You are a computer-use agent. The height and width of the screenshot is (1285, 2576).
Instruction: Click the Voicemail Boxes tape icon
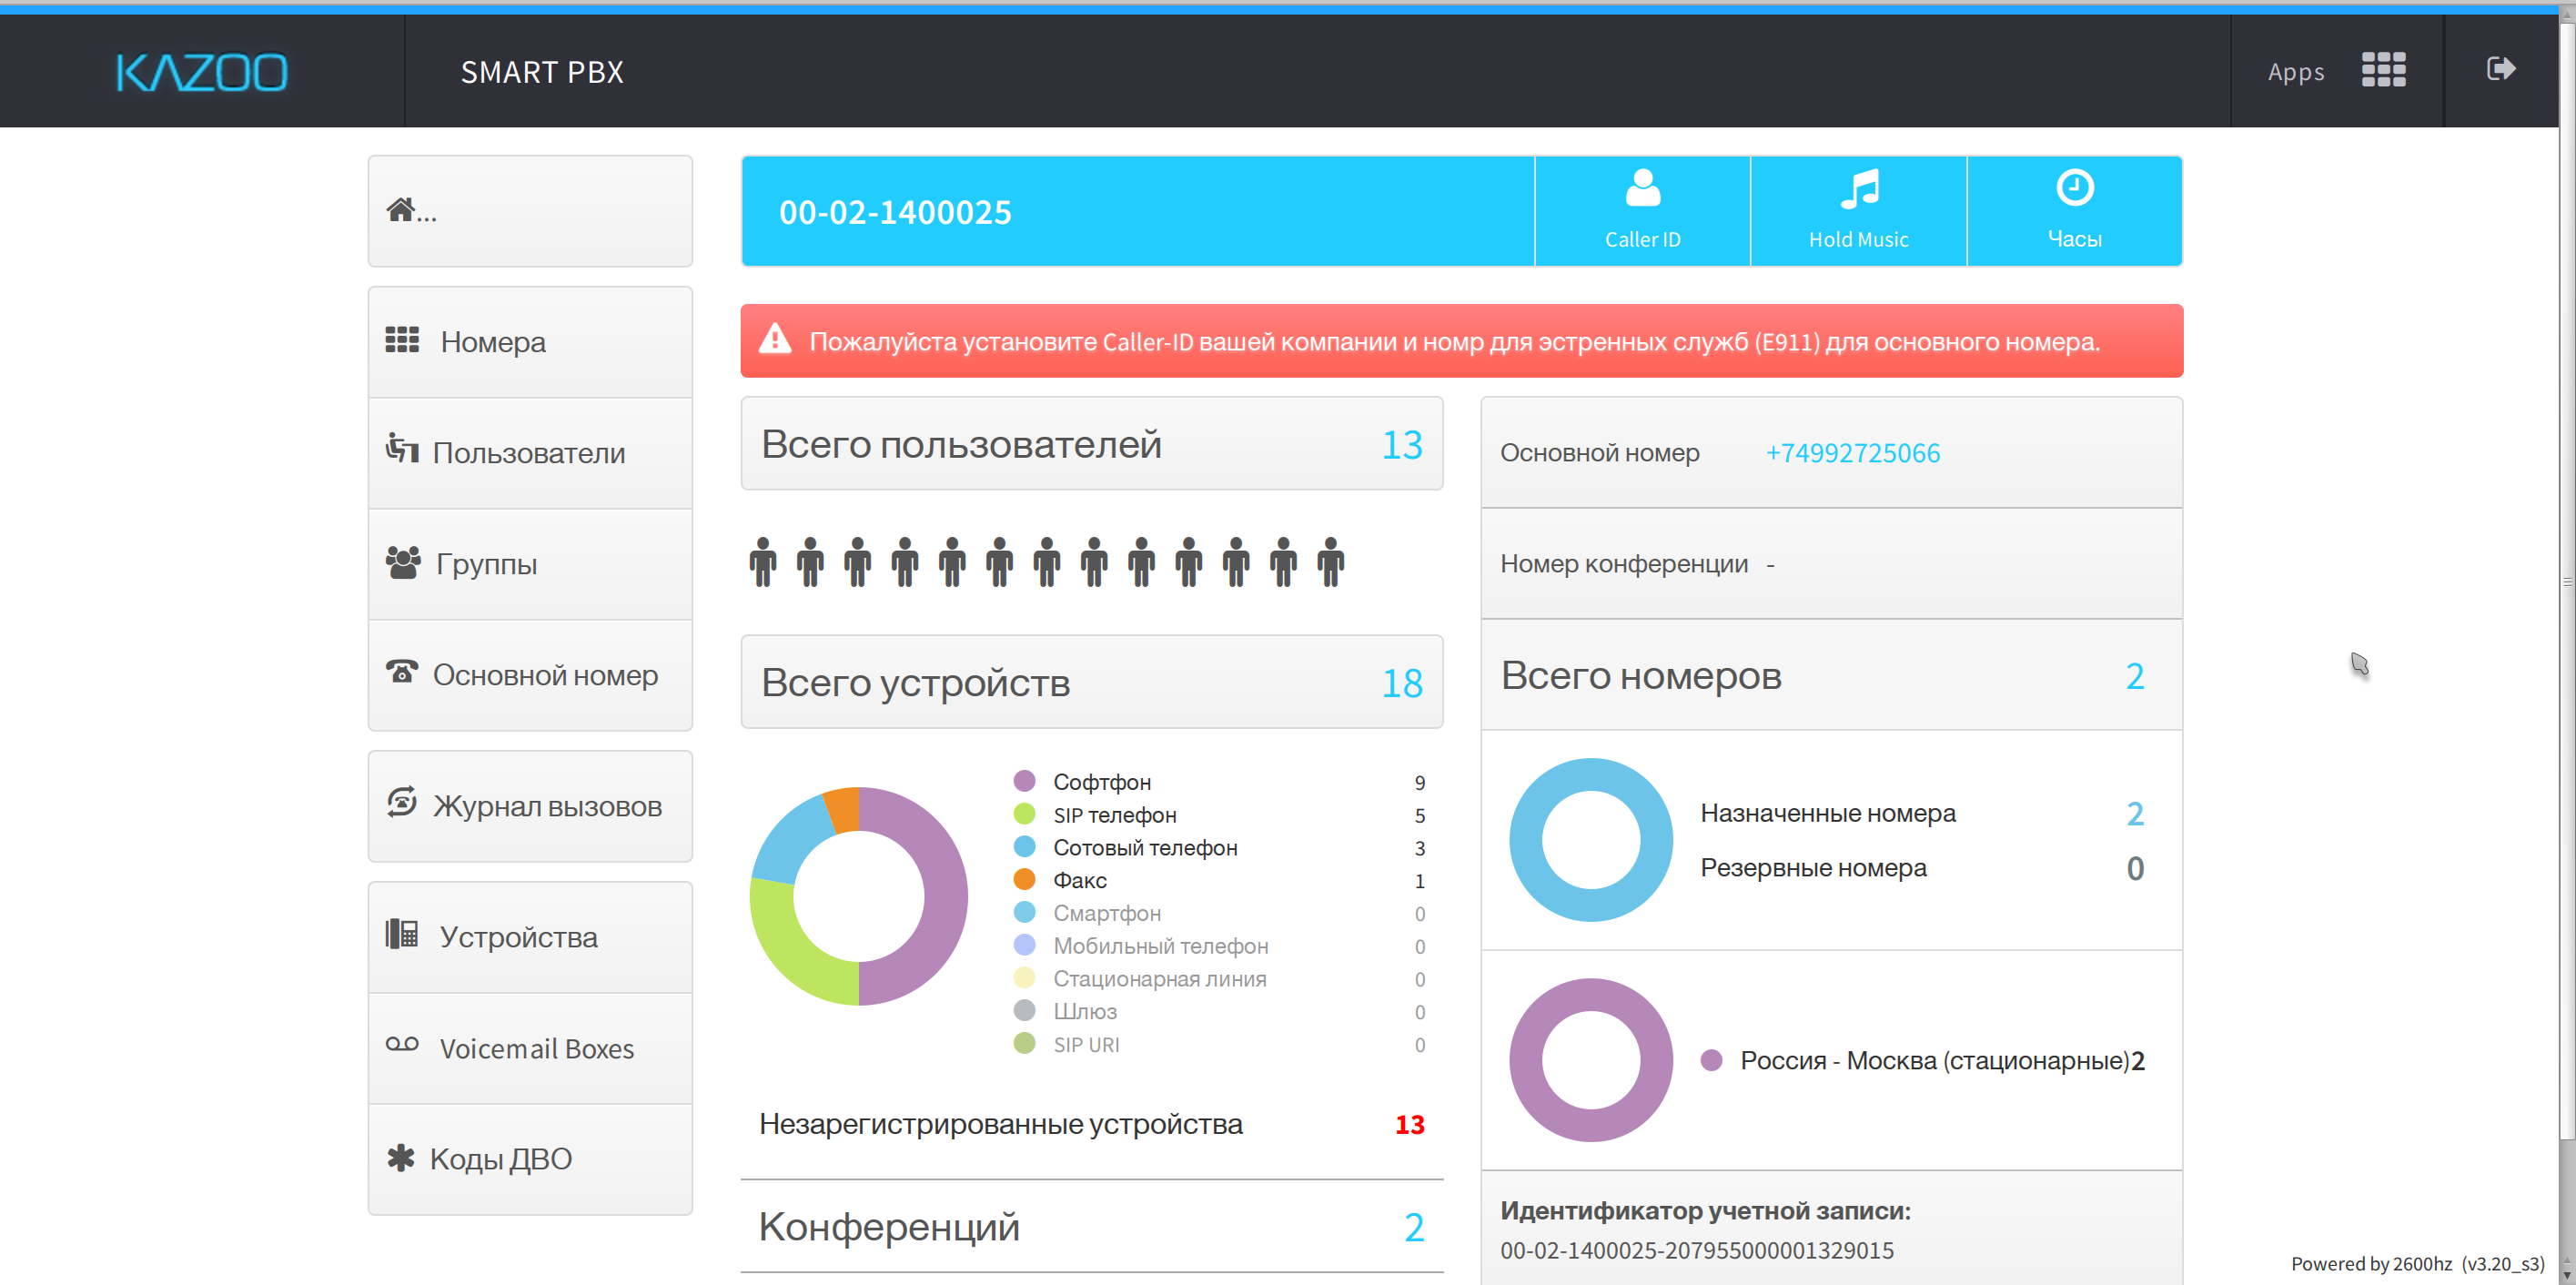402,1044
